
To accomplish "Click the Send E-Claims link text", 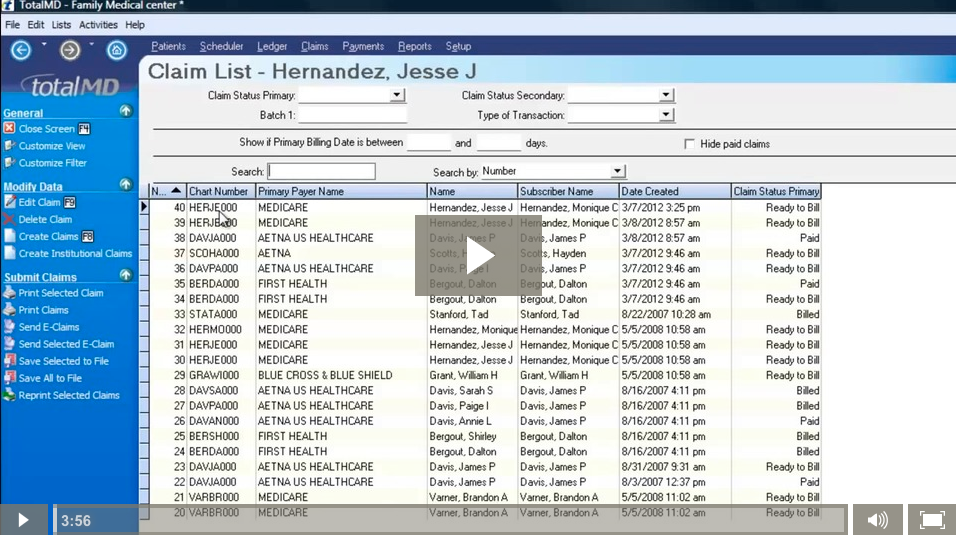I will (49, 327).
